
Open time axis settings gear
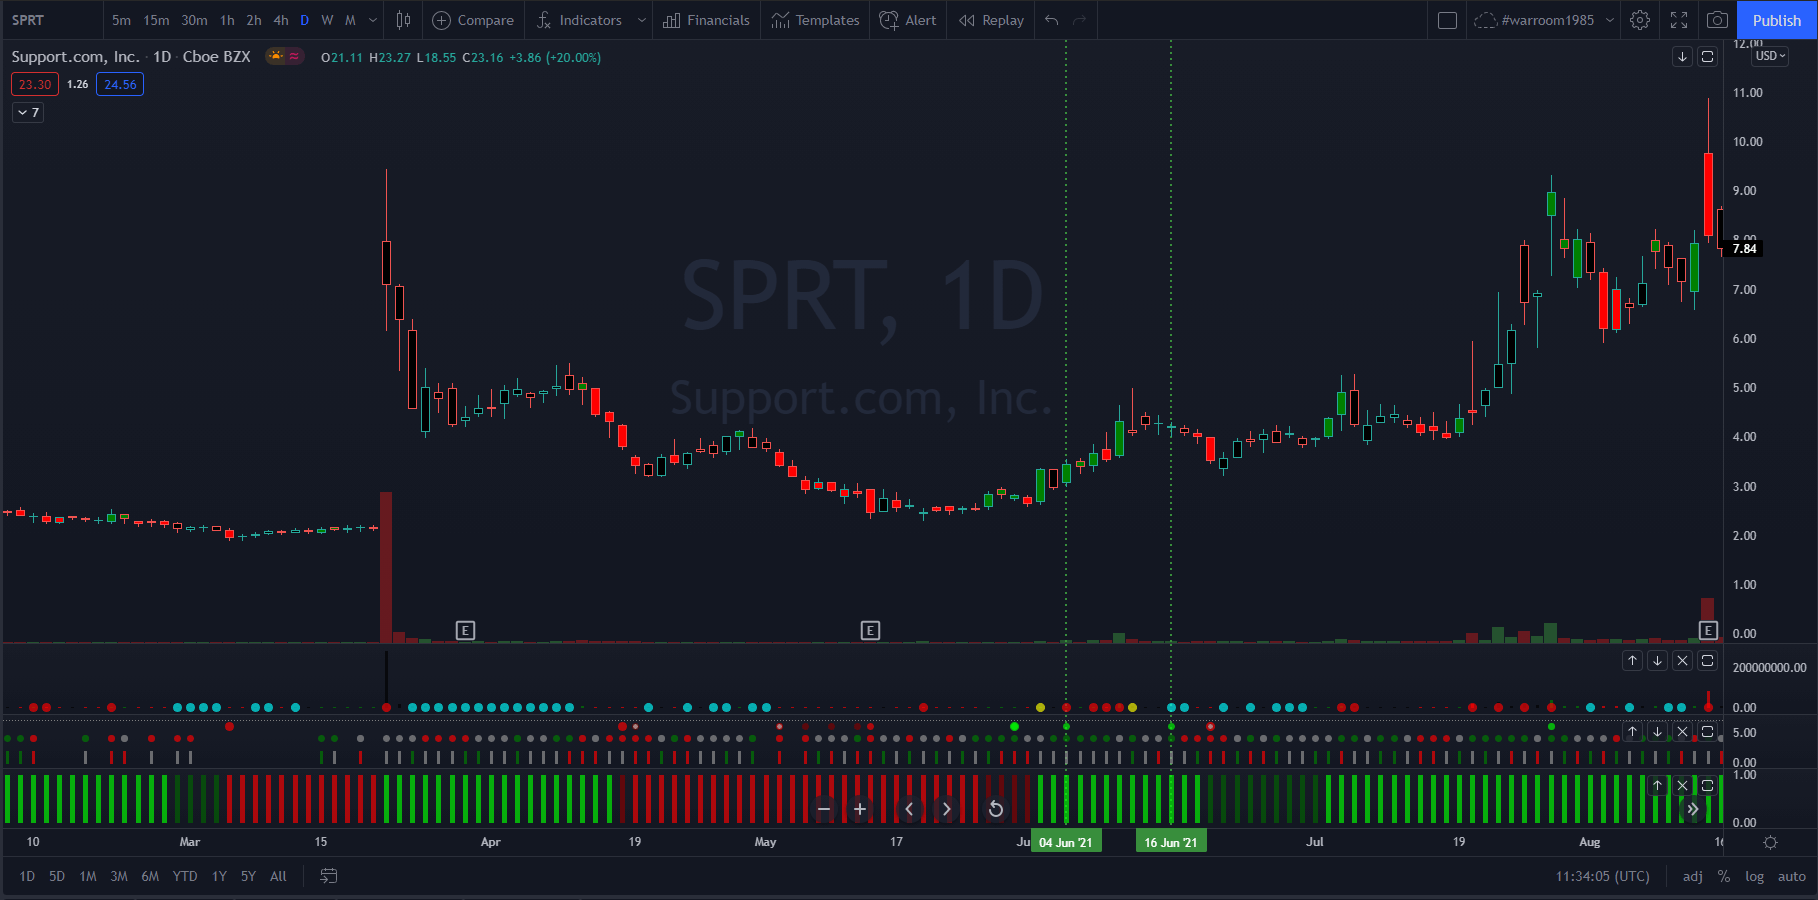[x=1770, y=843]
